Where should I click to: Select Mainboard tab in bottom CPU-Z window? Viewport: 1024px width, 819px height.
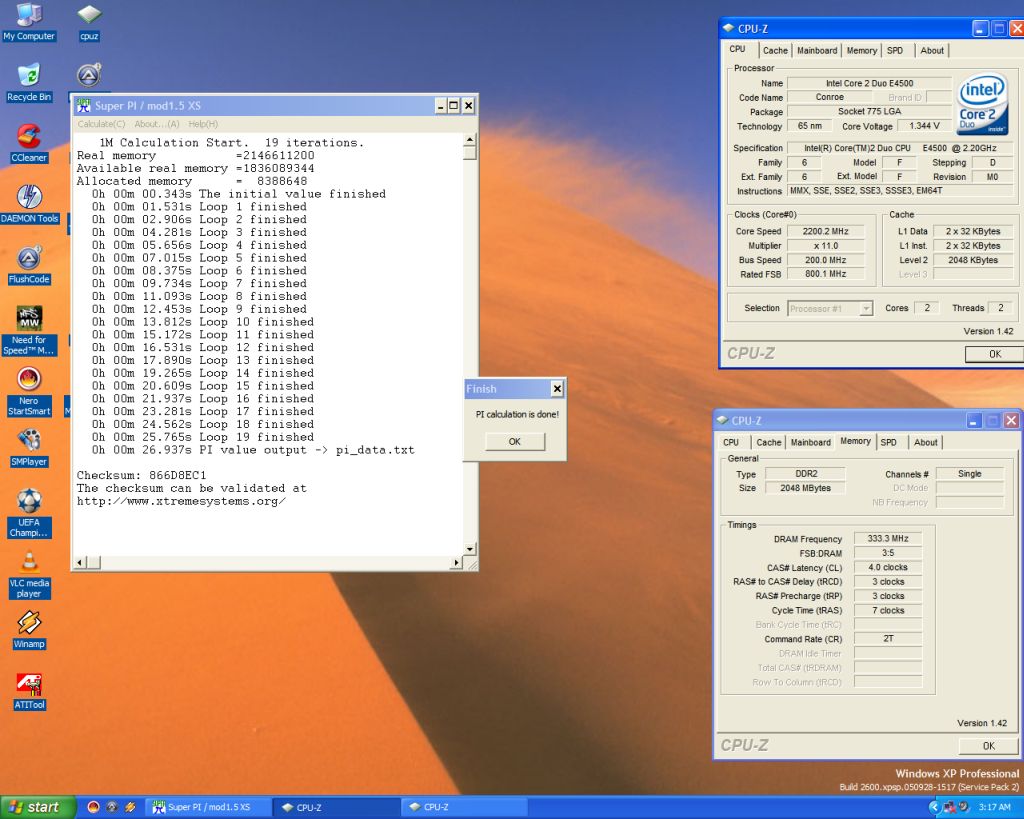click(x=810, y=442)
